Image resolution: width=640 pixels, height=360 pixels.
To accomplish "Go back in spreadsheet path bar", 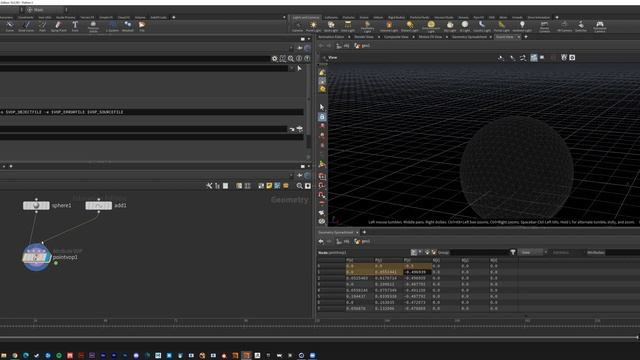I will [x=321, y=241].
